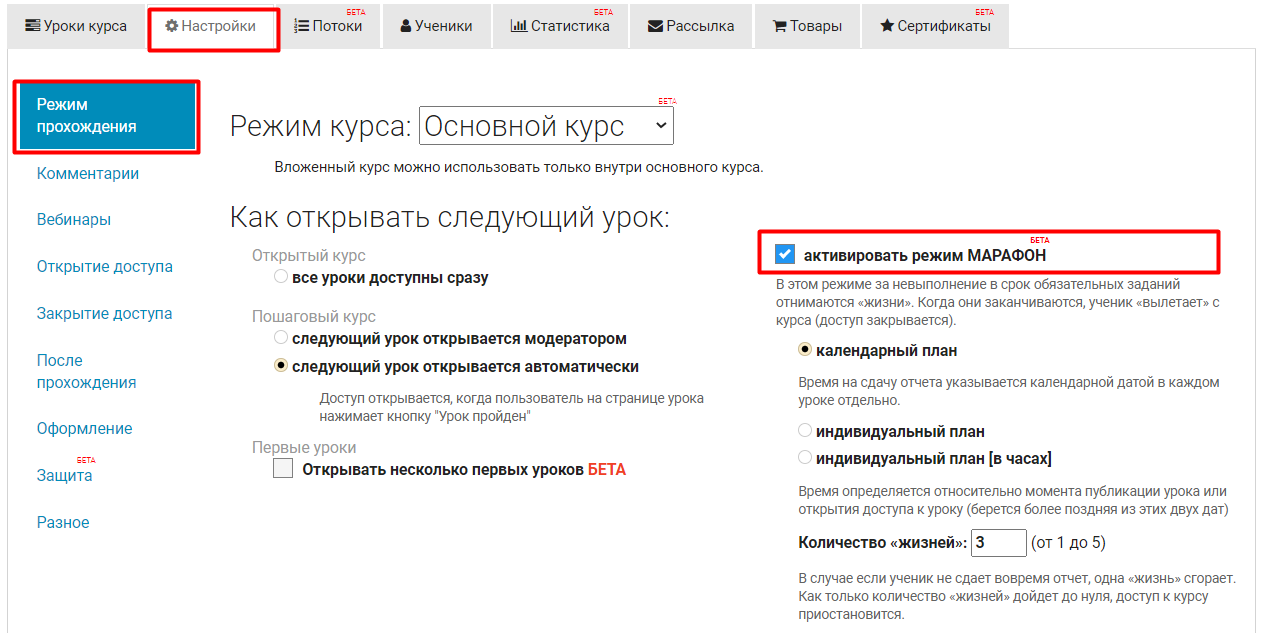Open the Товары tab
This screenshot has height=633, width=1261.
(x=807, y=26)
